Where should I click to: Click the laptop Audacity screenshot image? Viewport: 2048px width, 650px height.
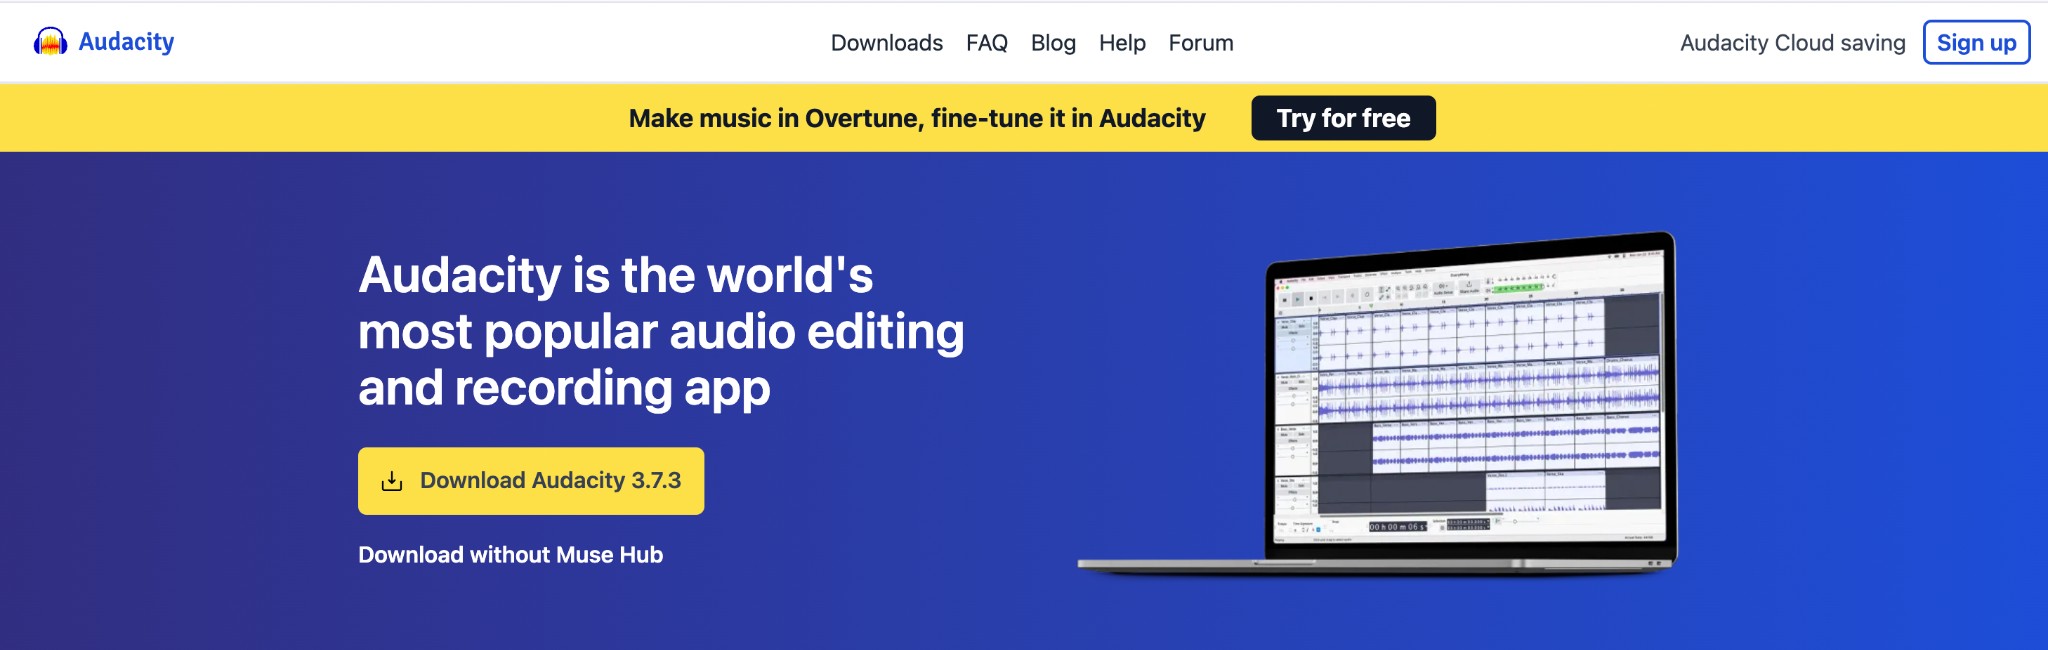click(1377, 404)
